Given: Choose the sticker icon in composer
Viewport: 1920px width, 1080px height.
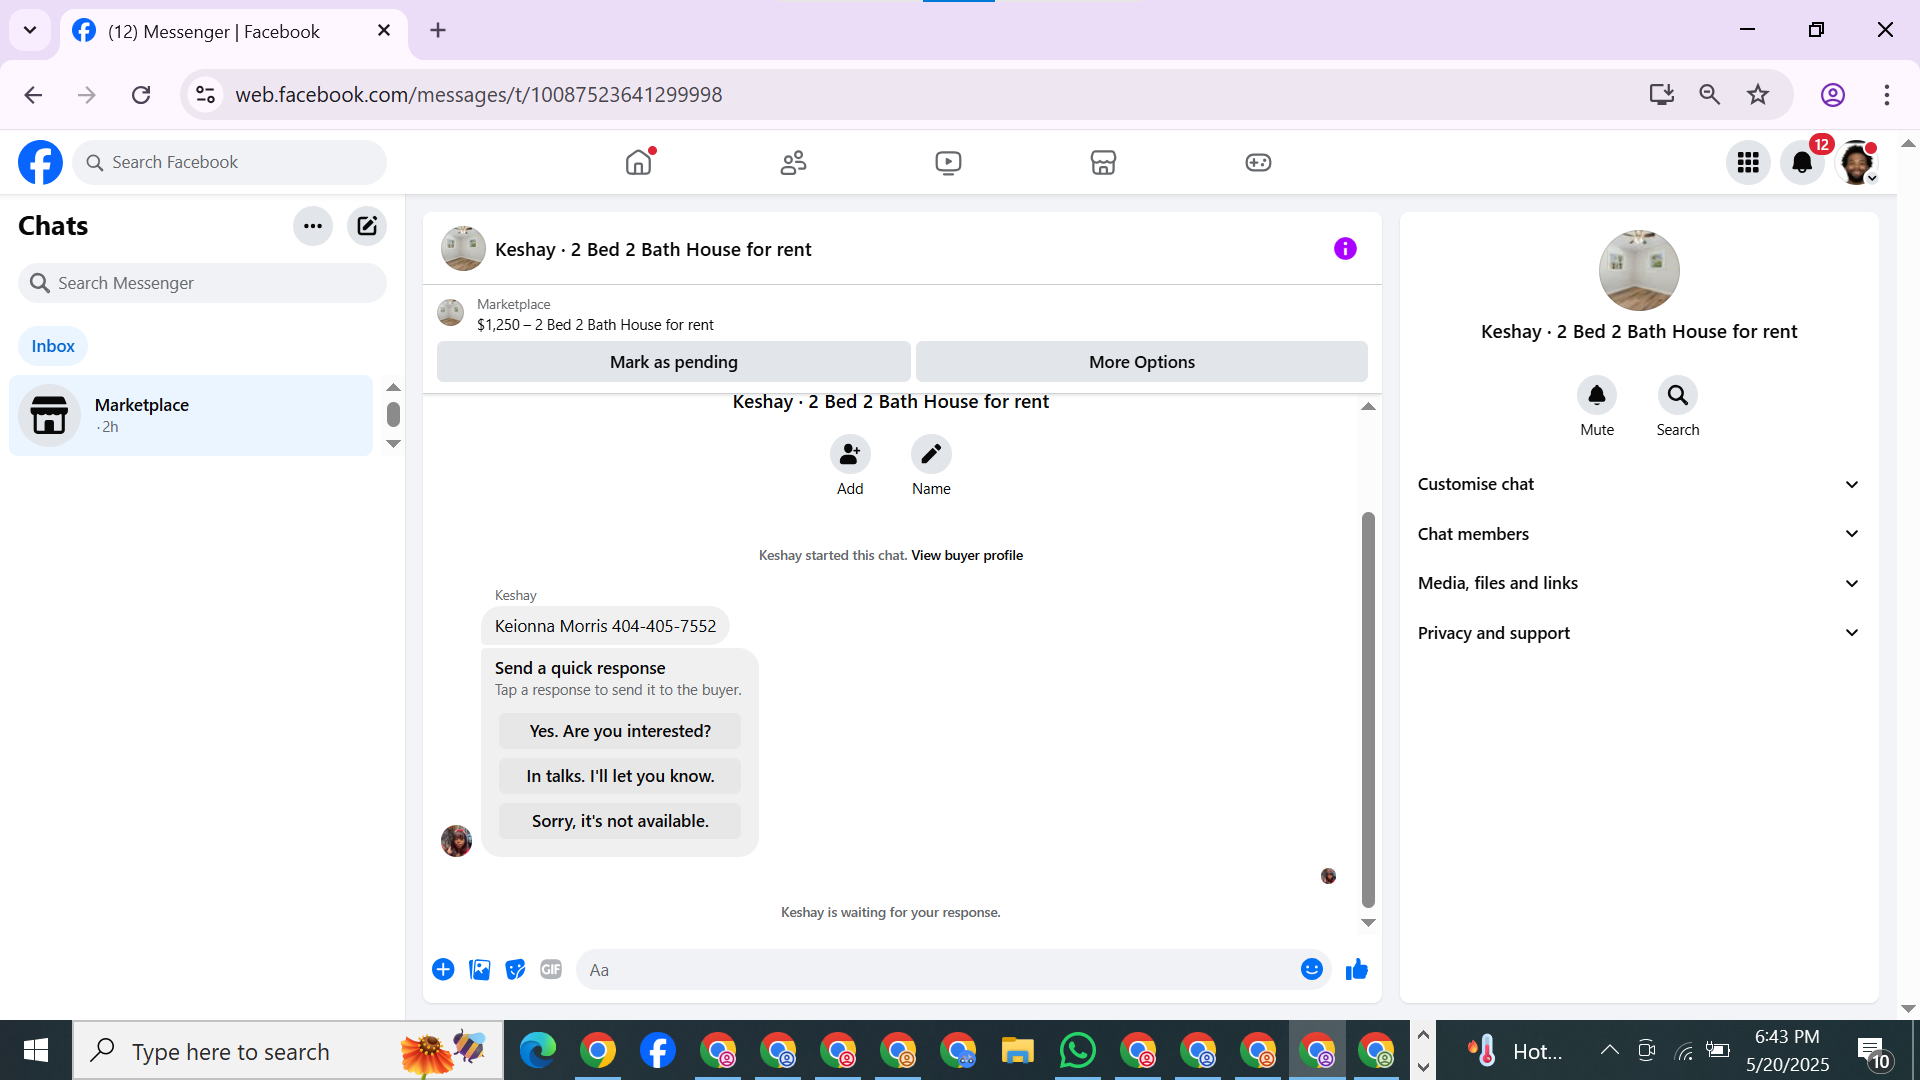Looking at the screenshot, I should click(515, 969).
